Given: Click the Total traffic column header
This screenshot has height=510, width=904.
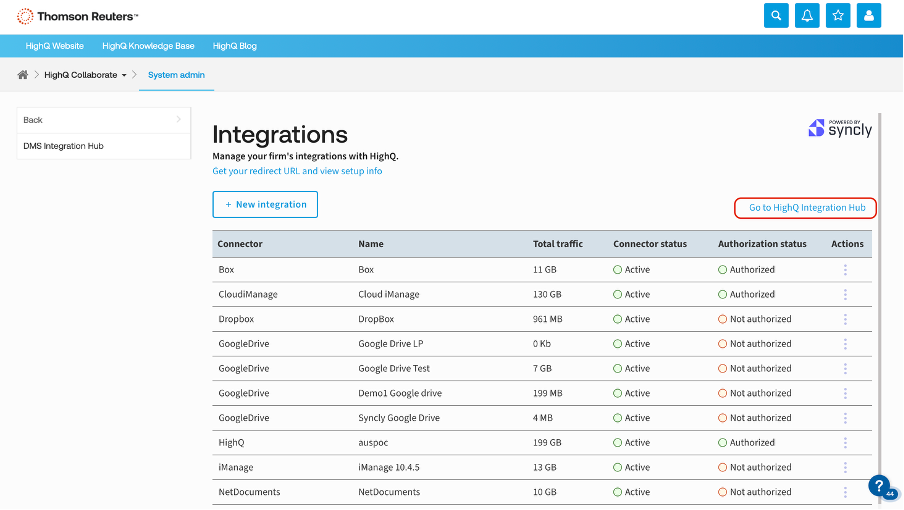Looking at the screenshot, I should [x=558, y=244].
